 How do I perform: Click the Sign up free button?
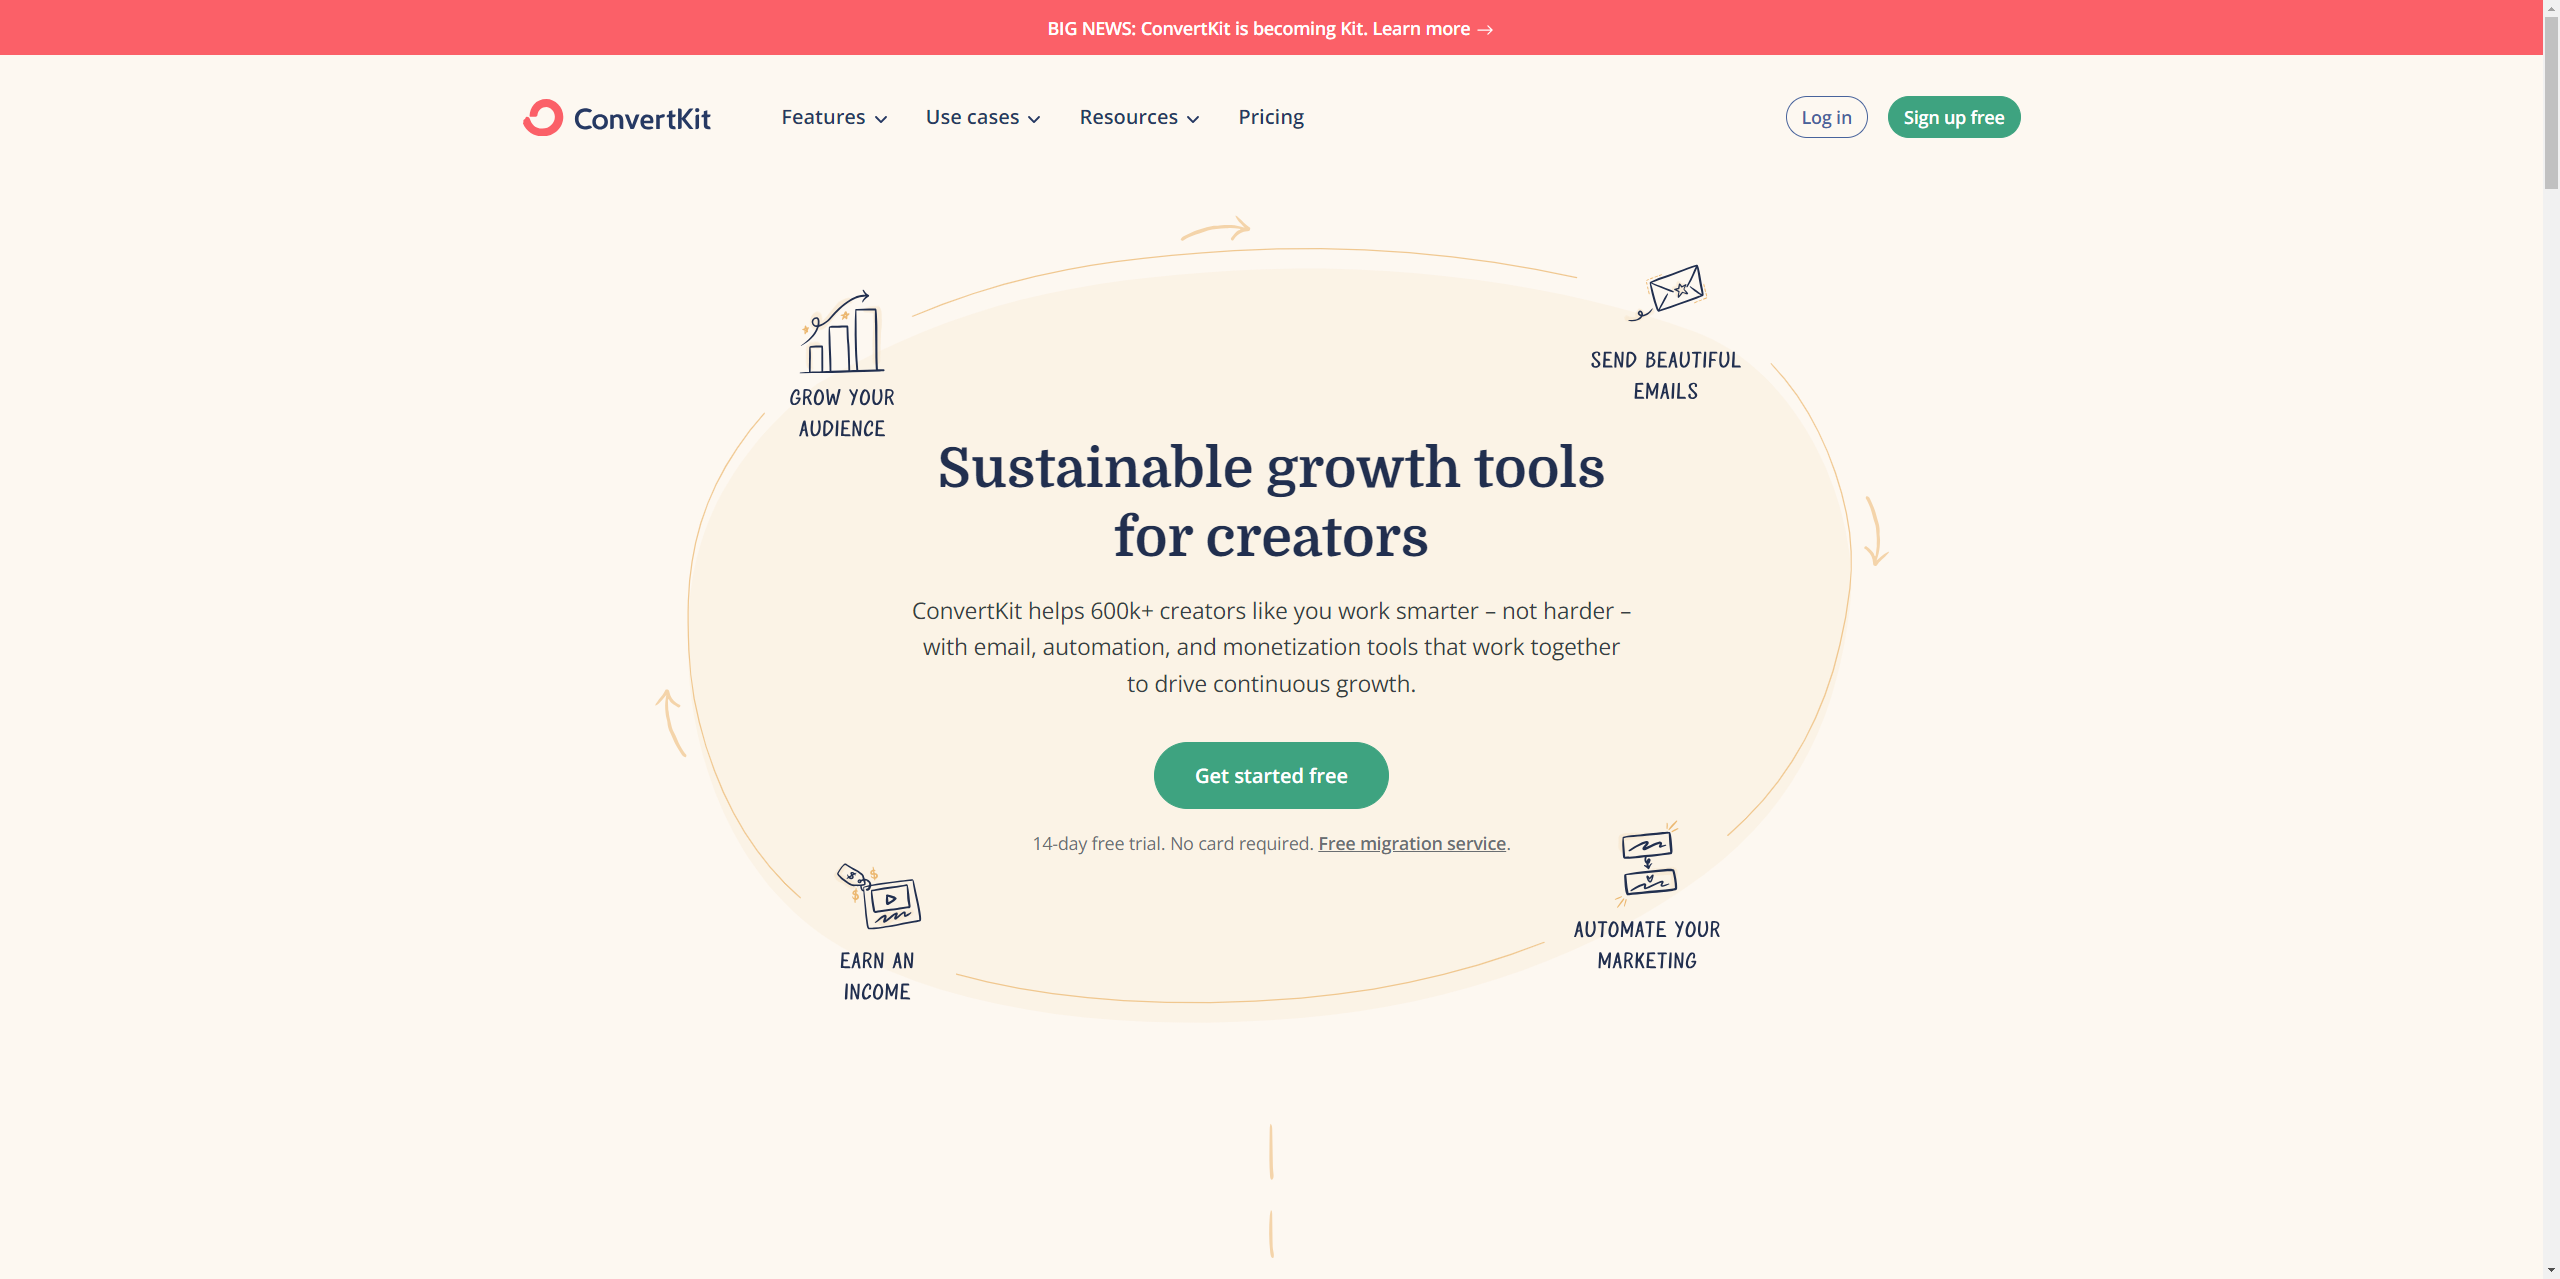point(1953,116)
